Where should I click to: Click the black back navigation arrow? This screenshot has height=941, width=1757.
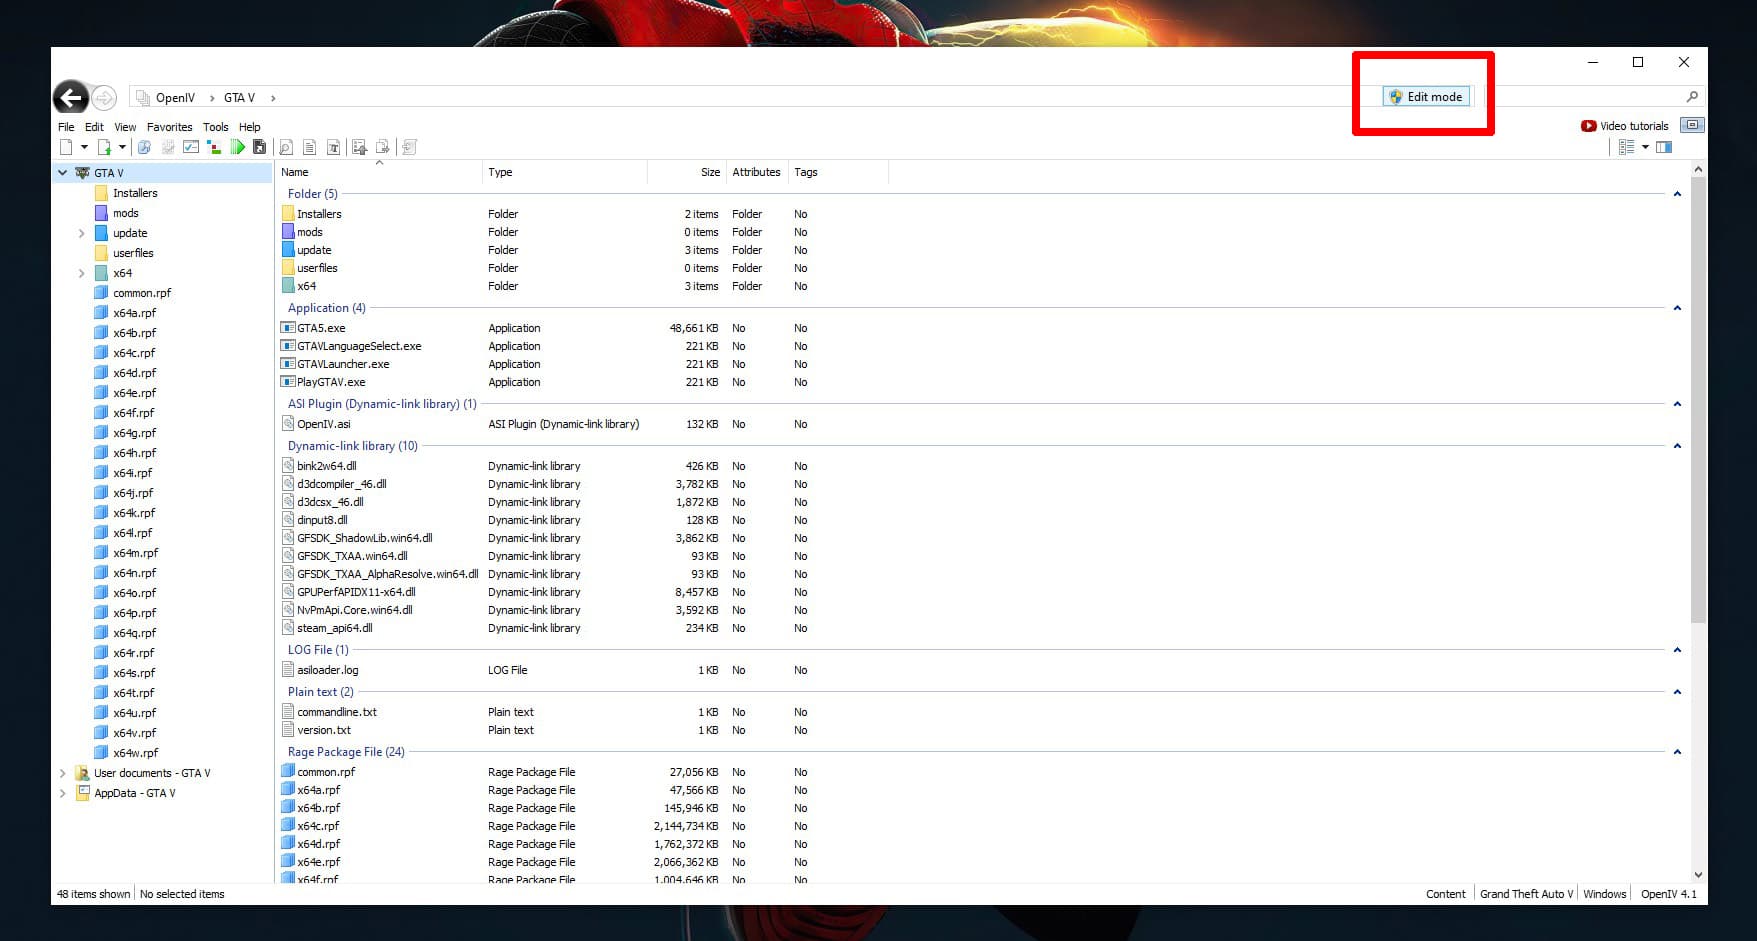[x=71, y=97]
